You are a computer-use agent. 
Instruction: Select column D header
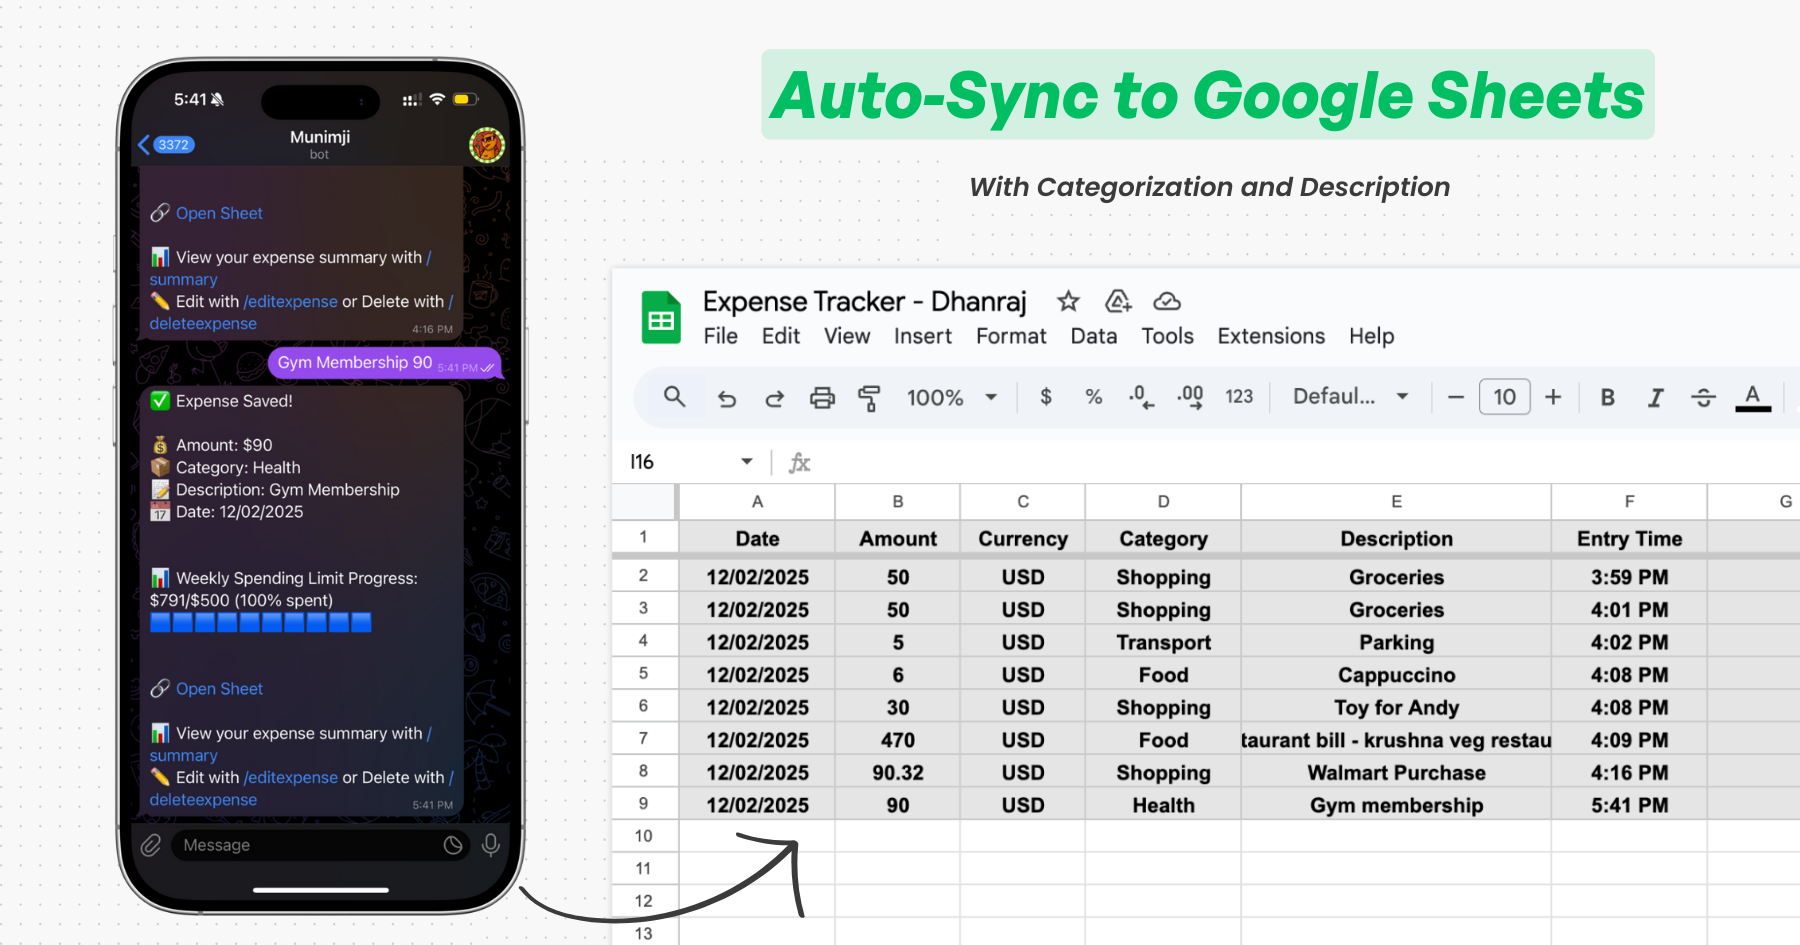pyautogui.click(x=1163, y=501)
